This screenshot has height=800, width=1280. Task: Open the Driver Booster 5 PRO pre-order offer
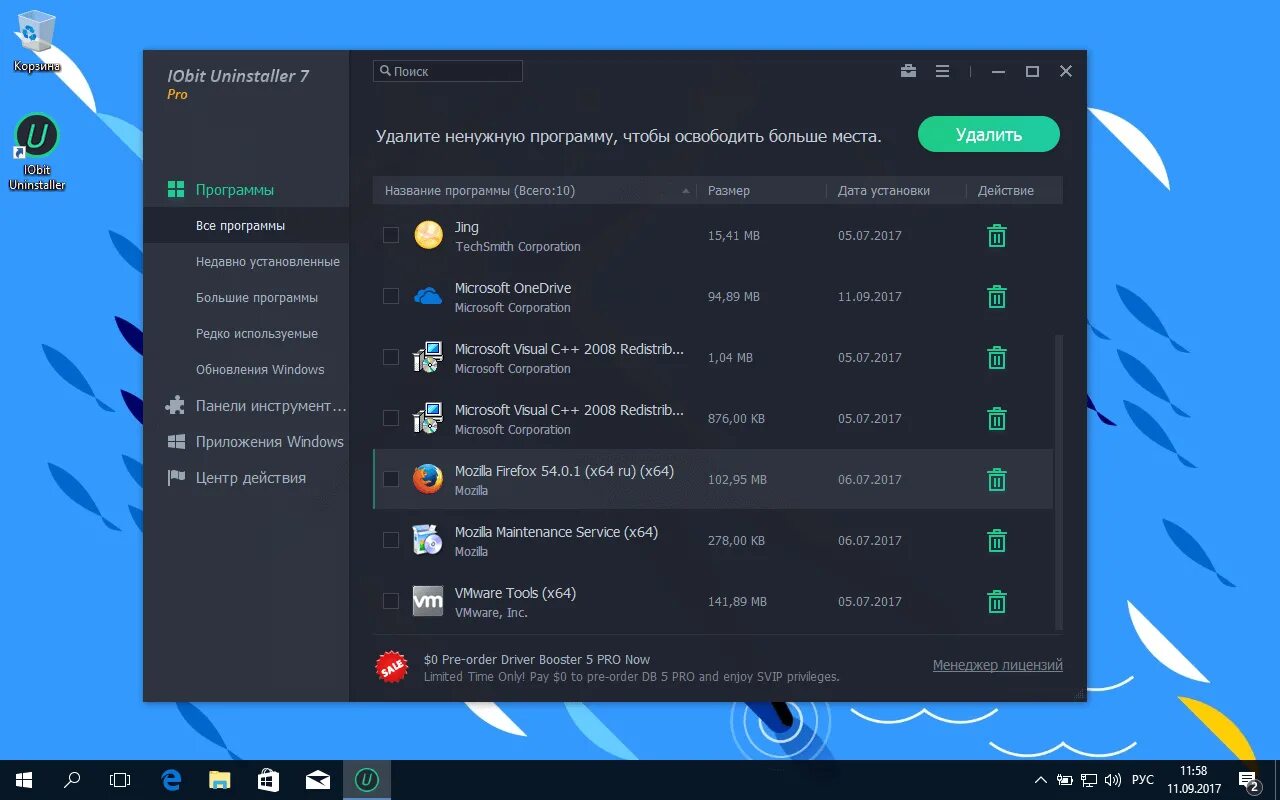[630, 668]
